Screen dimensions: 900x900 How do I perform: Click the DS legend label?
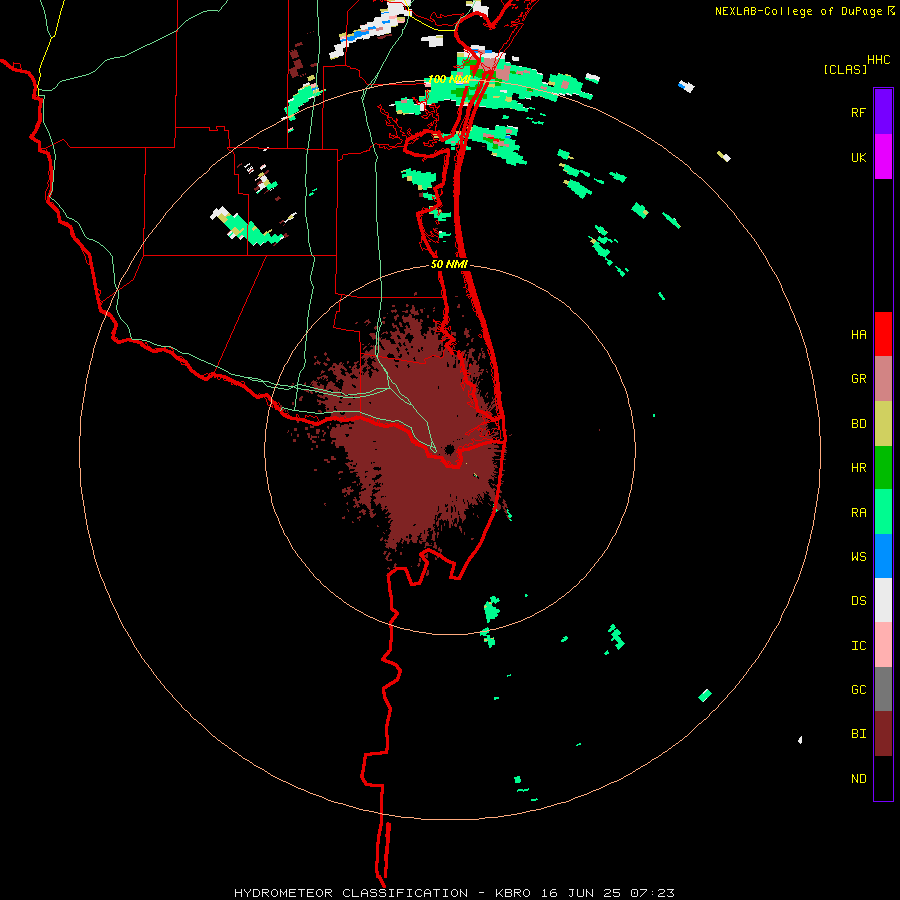[x=858, y=600]
